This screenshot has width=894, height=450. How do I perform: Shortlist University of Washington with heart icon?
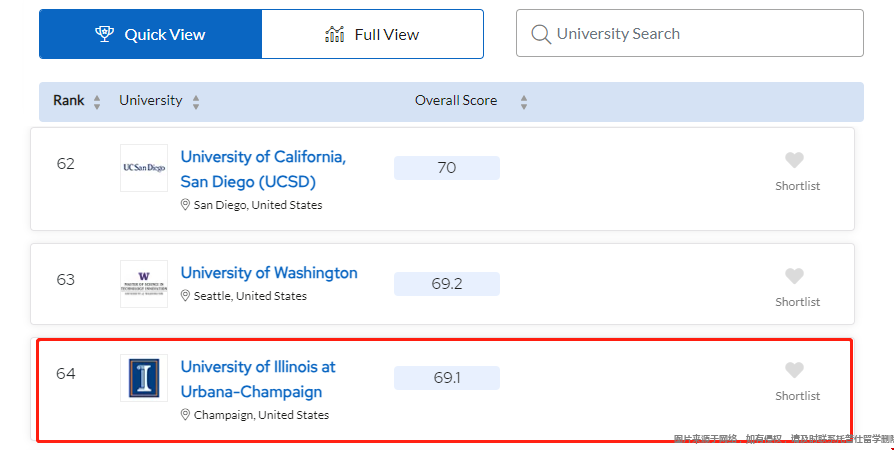point(794,276)
